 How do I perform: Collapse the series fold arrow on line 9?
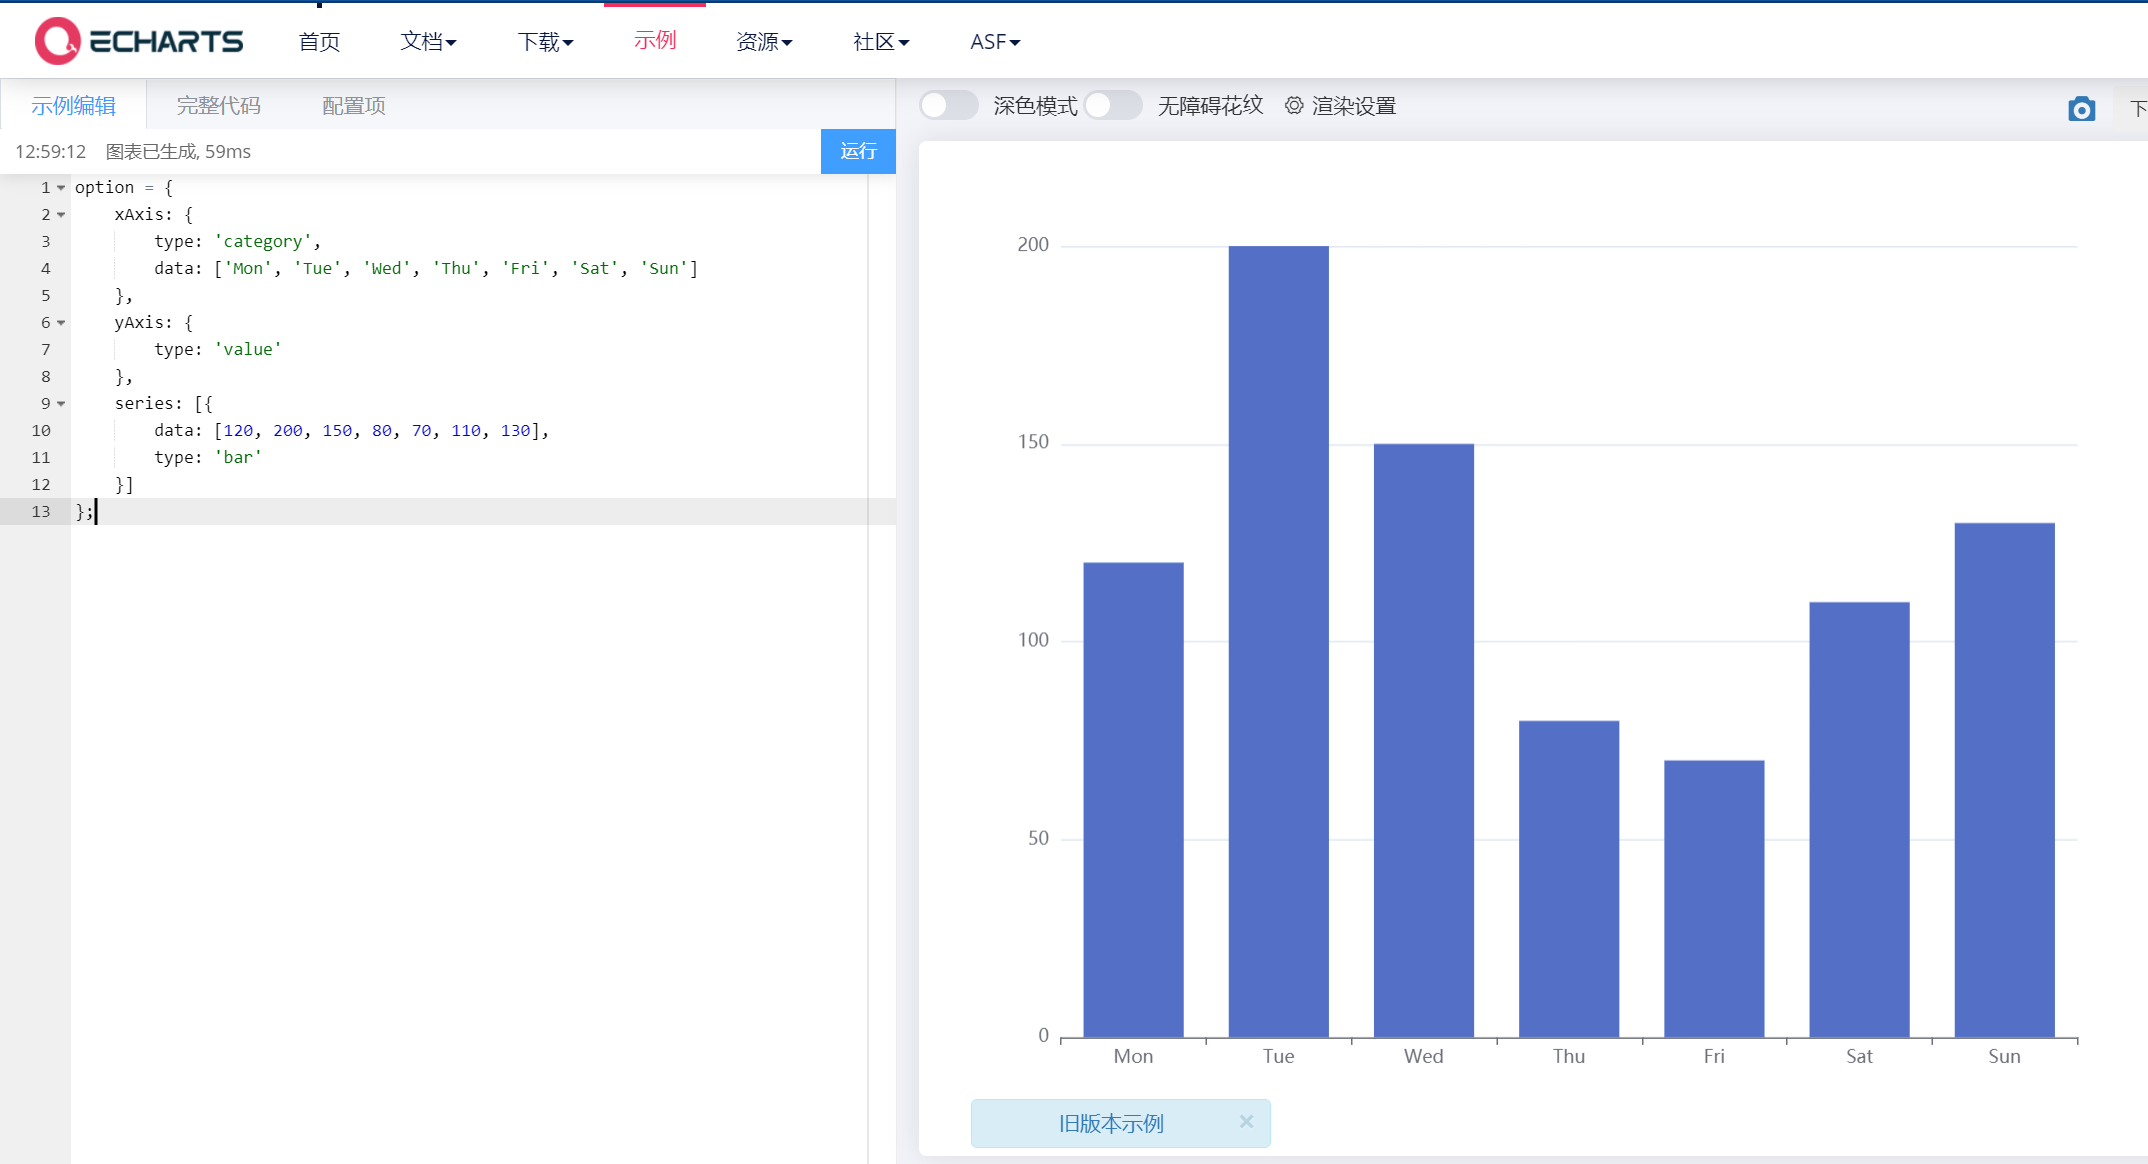(61, 404)
